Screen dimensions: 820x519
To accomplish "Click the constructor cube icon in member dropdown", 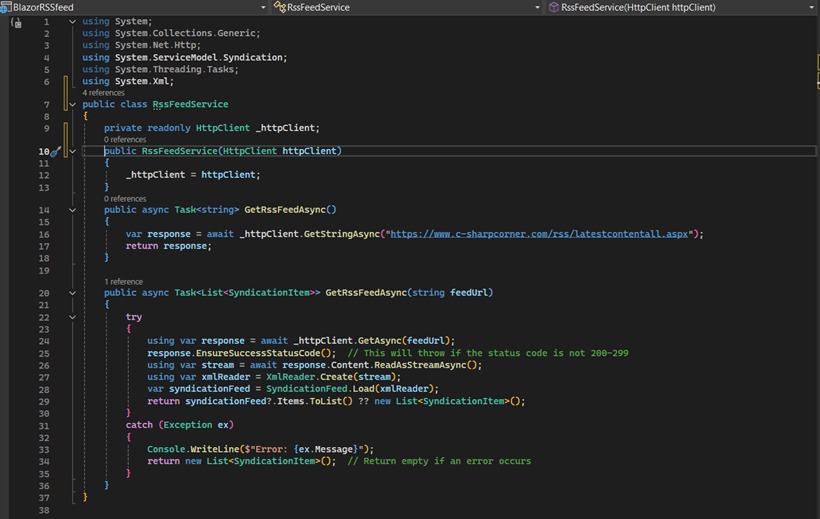I will tap(554, 7).
